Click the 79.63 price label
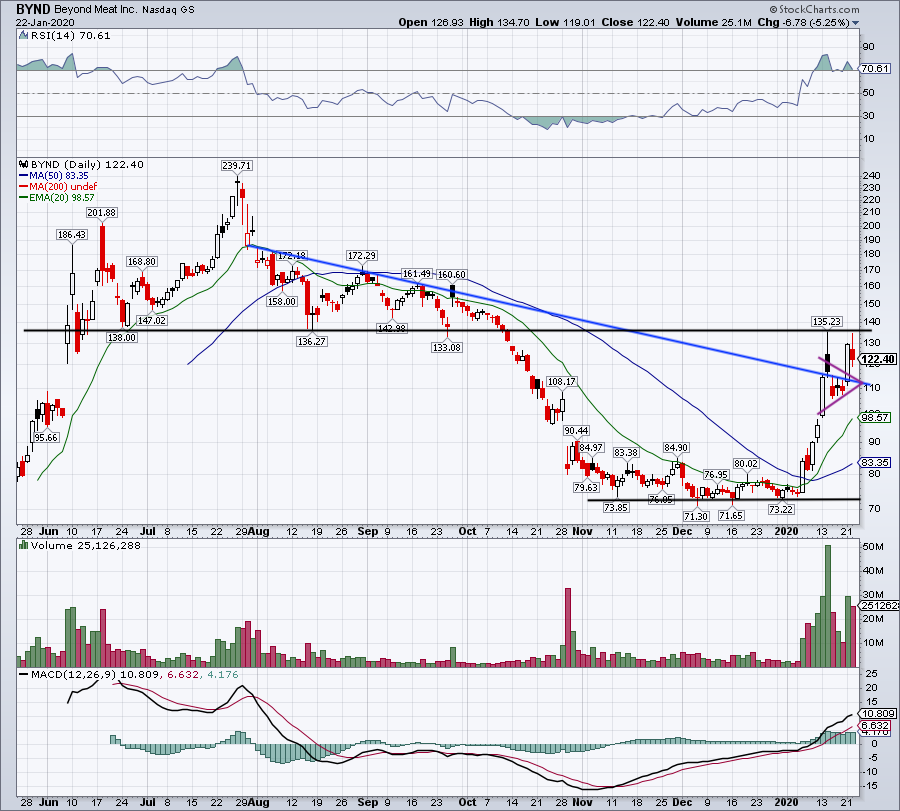This screenshot has width=900, height=811. tap(586, 487)
